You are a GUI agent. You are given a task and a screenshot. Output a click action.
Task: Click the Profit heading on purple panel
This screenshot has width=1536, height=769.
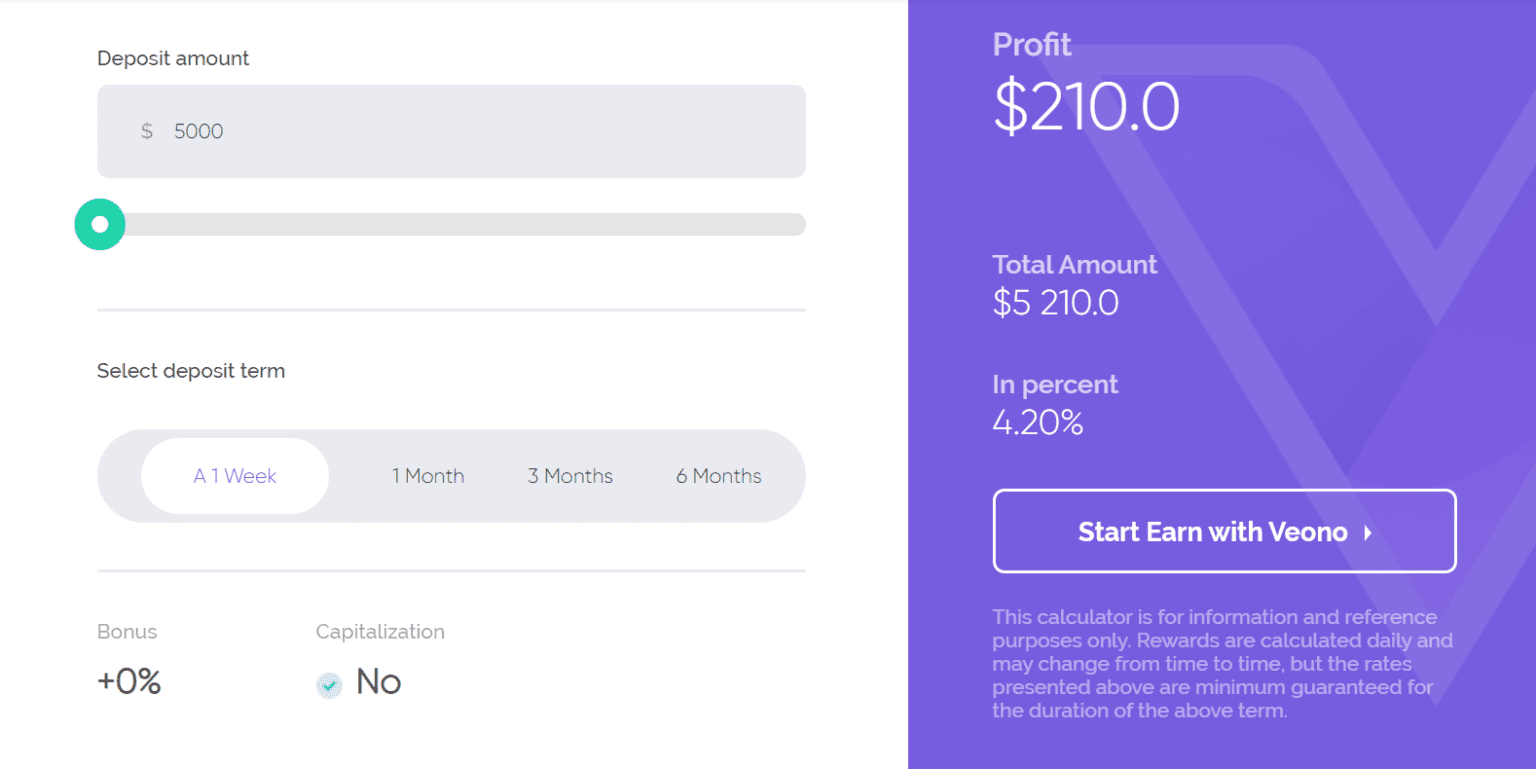(x=1031, y=44)
